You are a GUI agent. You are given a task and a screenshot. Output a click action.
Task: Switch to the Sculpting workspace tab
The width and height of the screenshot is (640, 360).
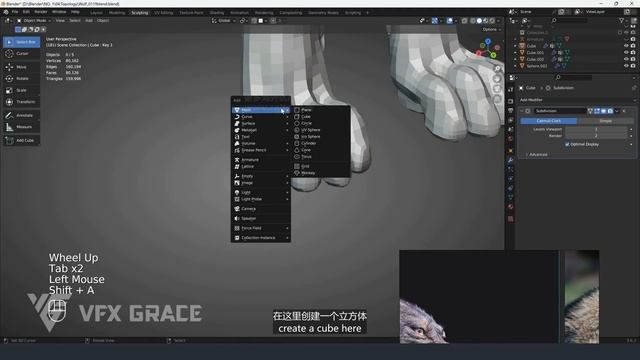point(140,13)
